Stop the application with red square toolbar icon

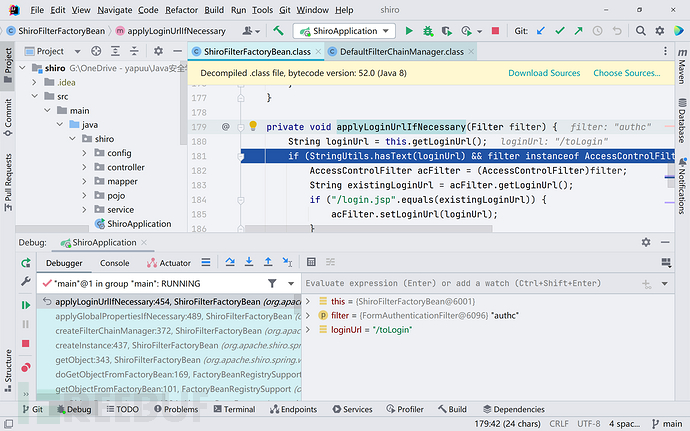495,31
